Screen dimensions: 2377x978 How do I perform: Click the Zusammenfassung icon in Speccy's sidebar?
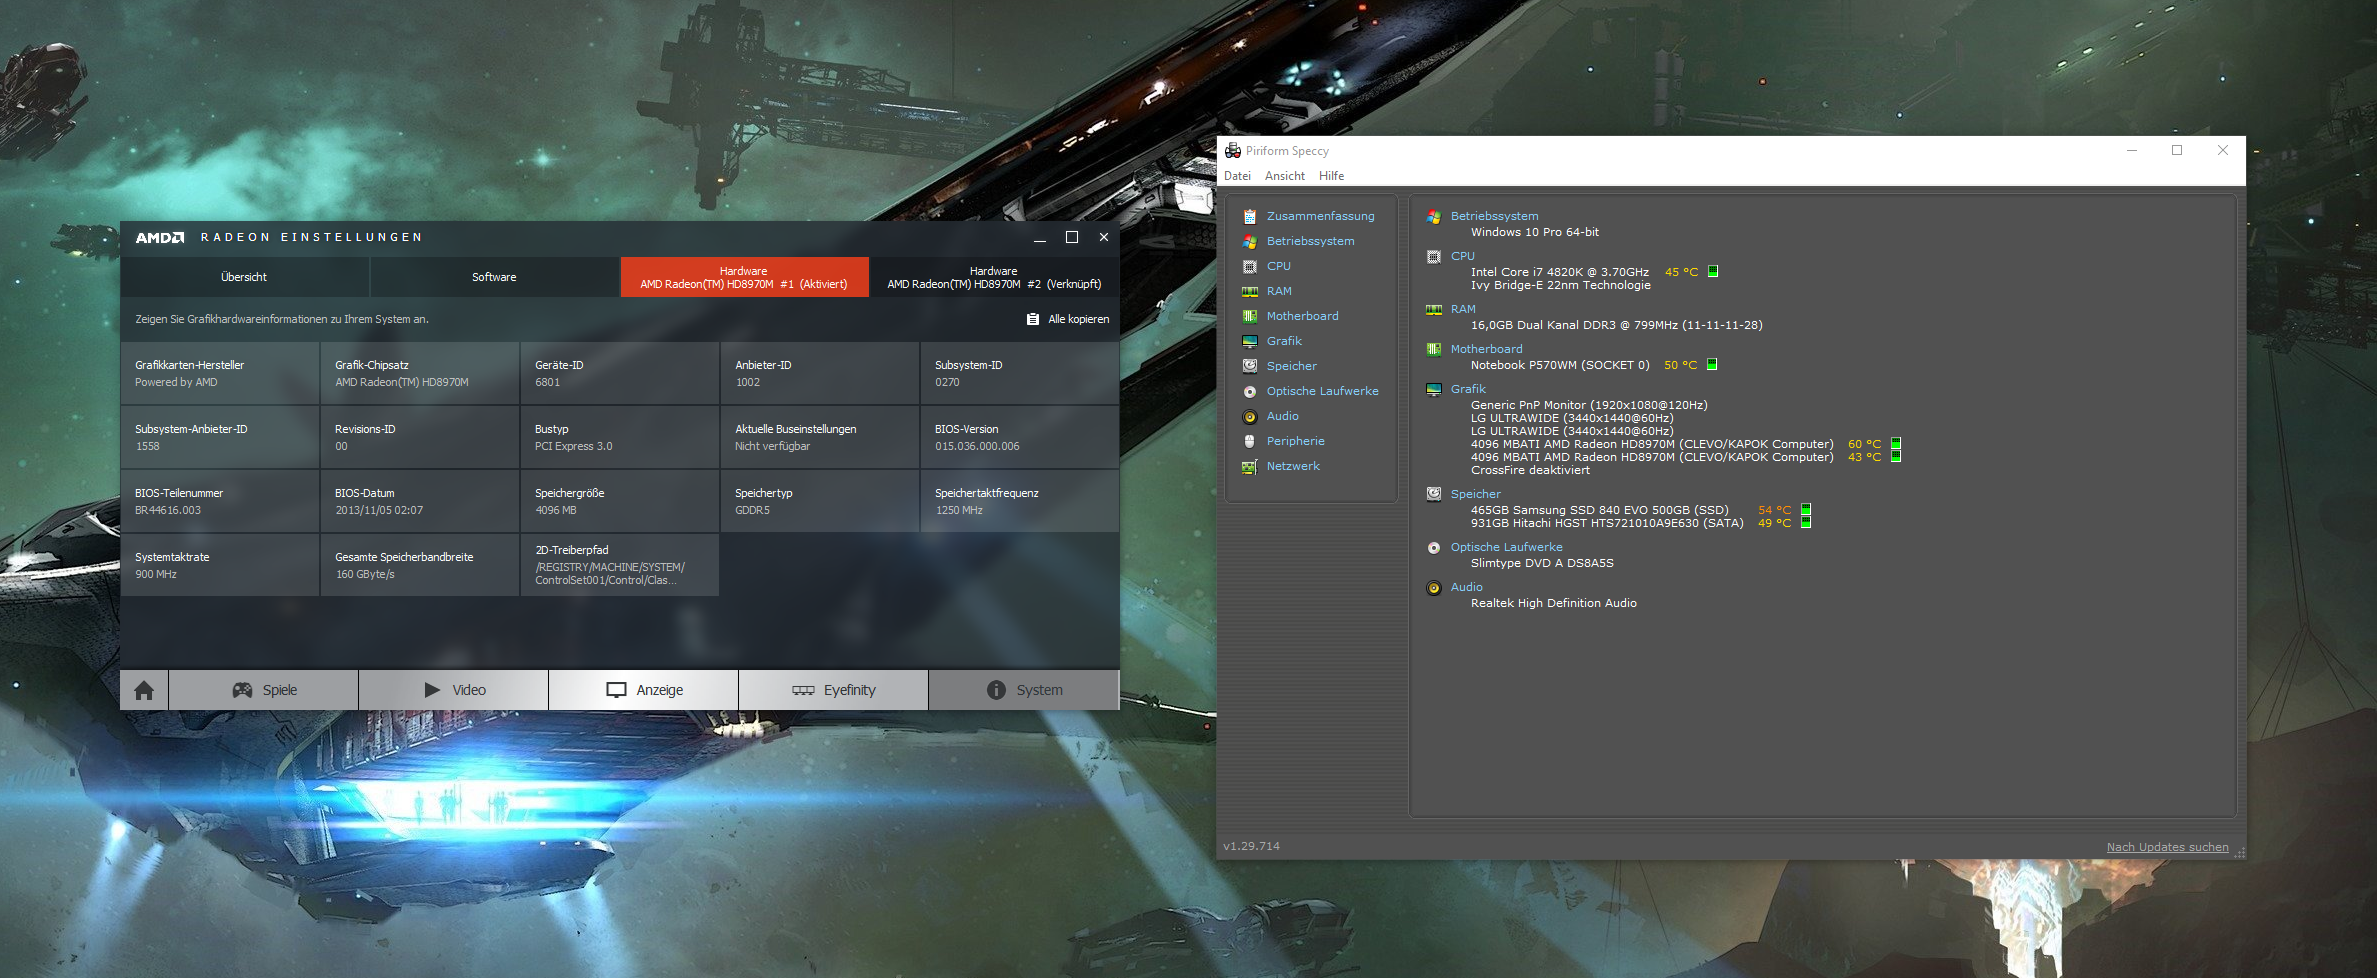(x=1249, y=216)
